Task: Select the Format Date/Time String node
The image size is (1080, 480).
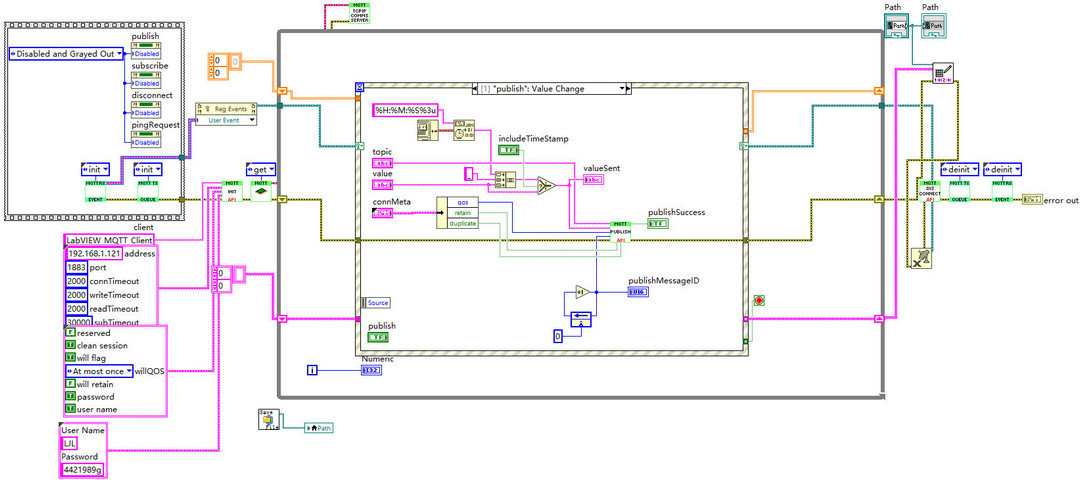Action: [463, 129]
